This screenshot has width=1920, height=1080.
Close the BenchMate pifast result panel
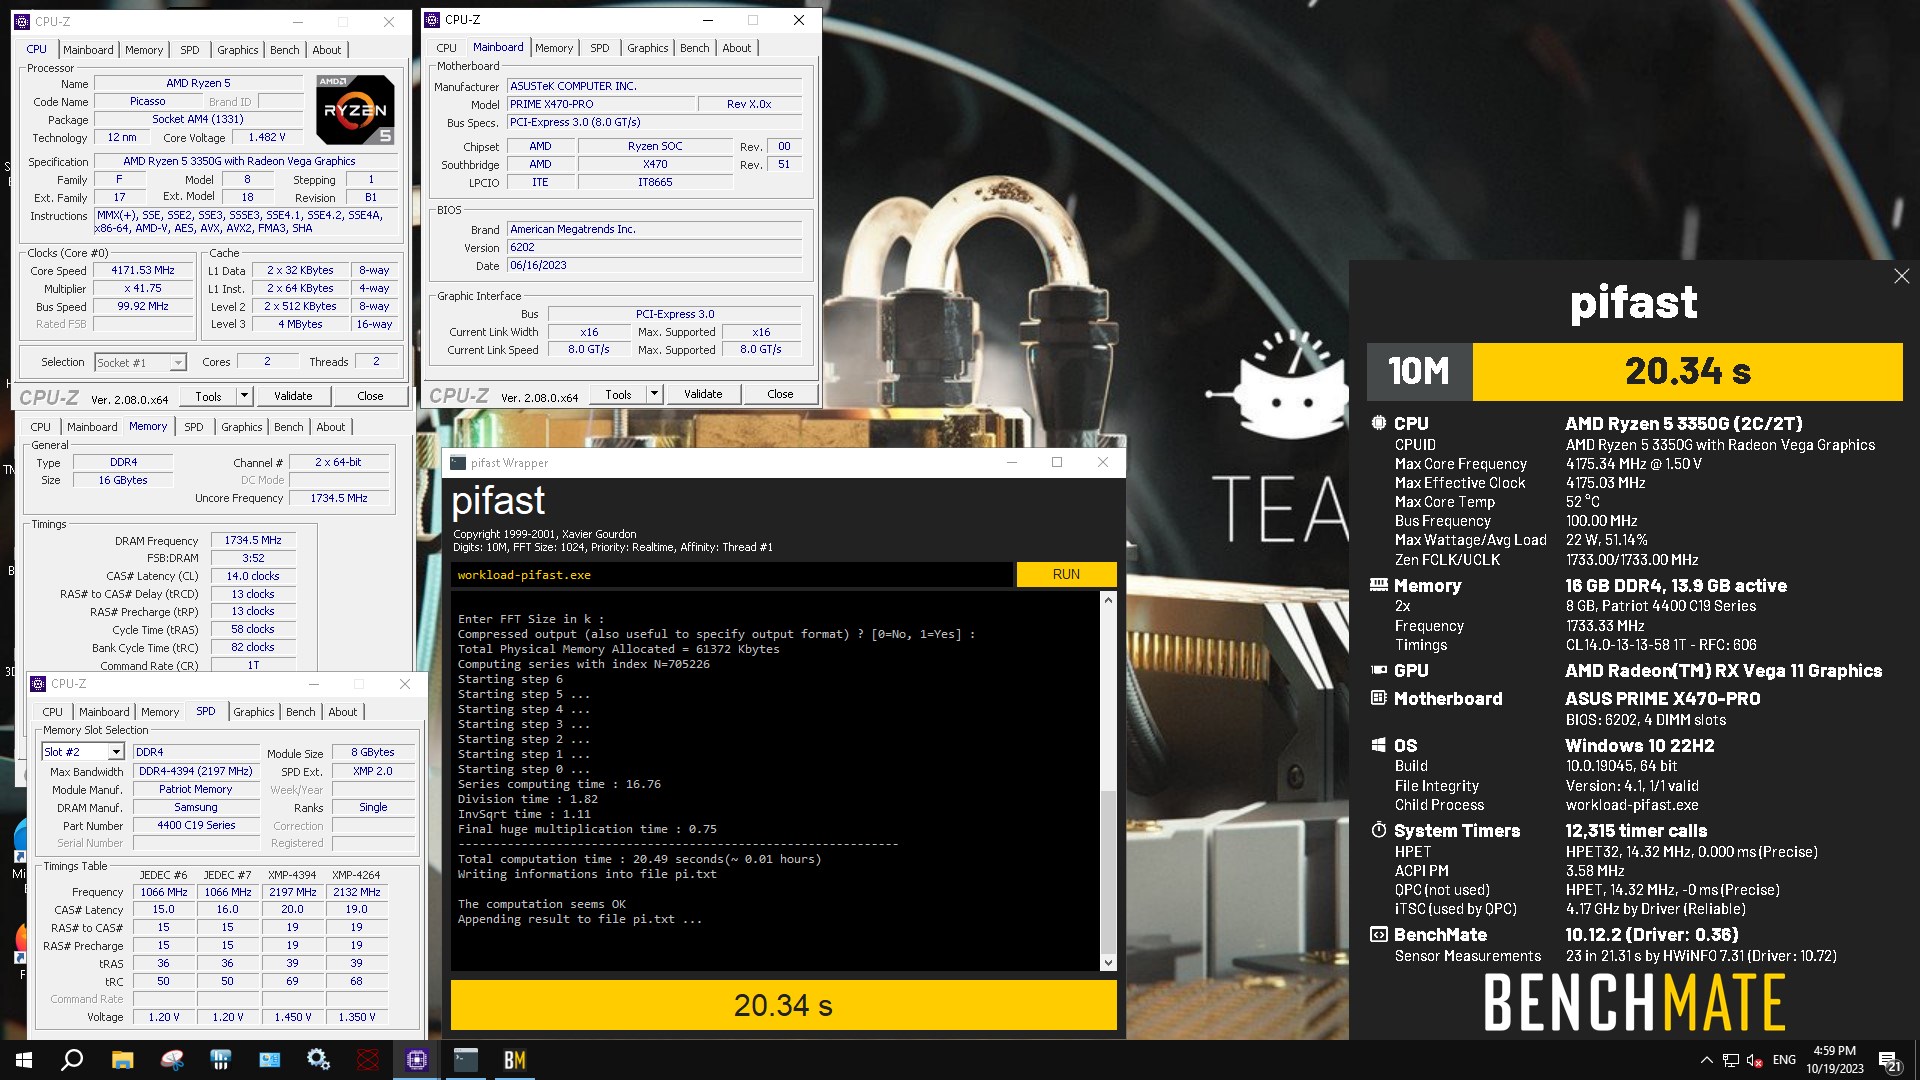[1901, 276]
